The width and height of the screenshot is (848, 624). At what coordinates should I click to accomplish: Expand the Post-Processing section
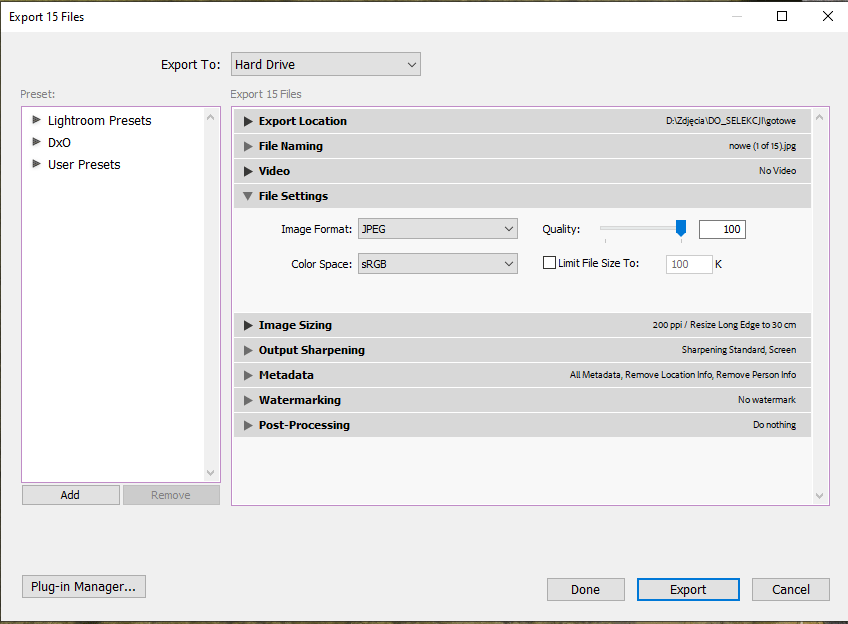[x=249, y=425]
